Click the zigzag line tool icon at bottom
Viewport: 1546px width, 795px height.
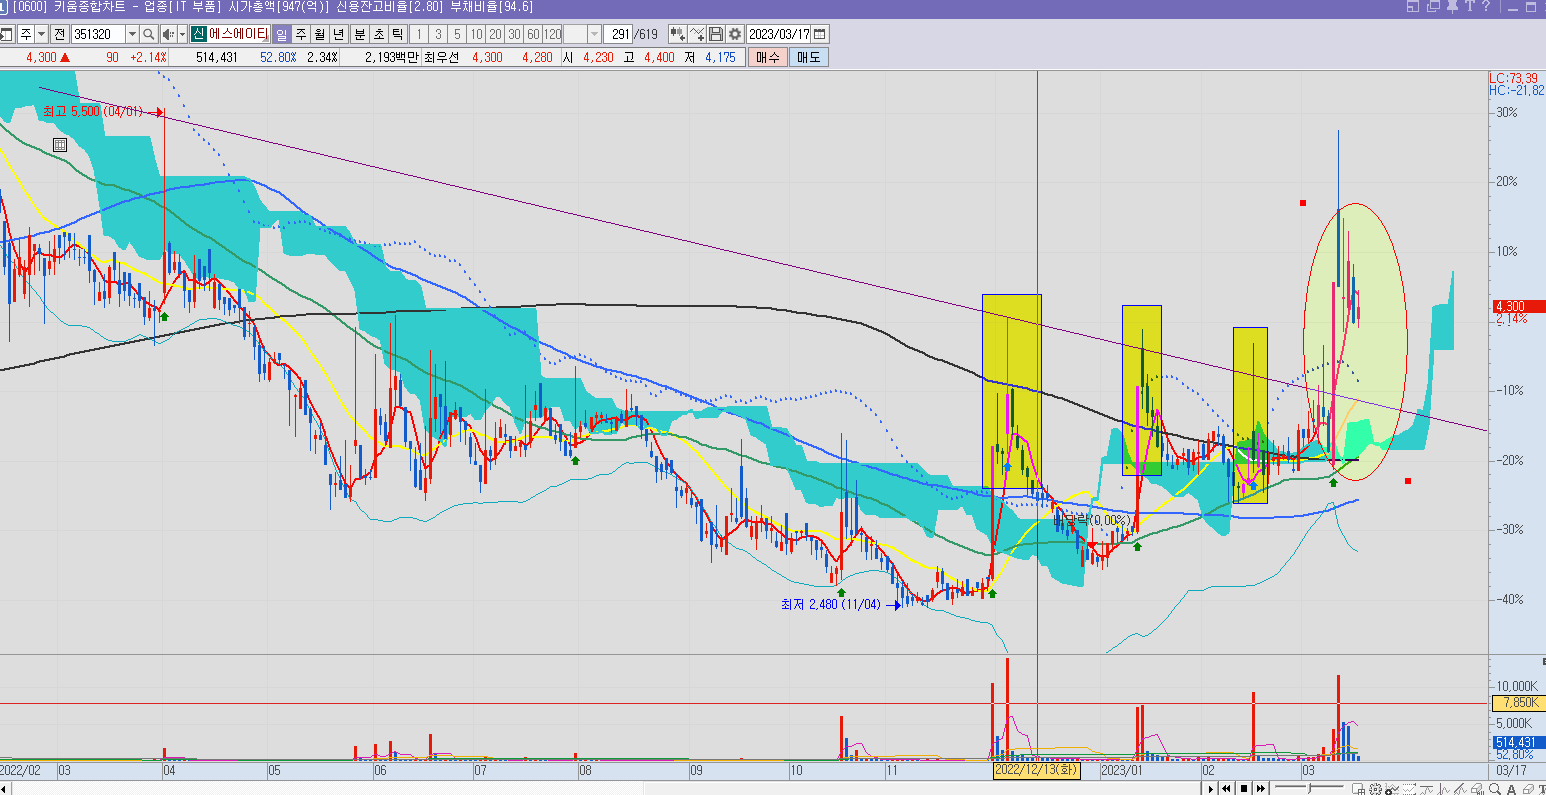(x=1443, y=788)
